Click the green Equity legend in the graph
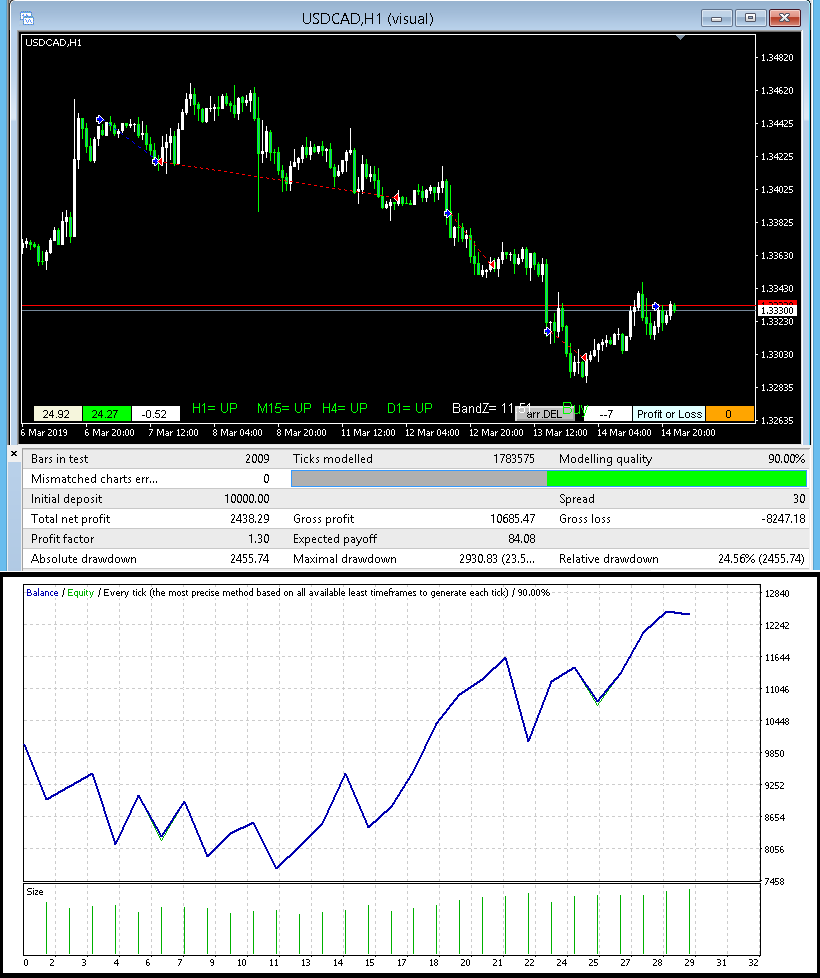Viewport: 820px width, 978px height. 80,593
